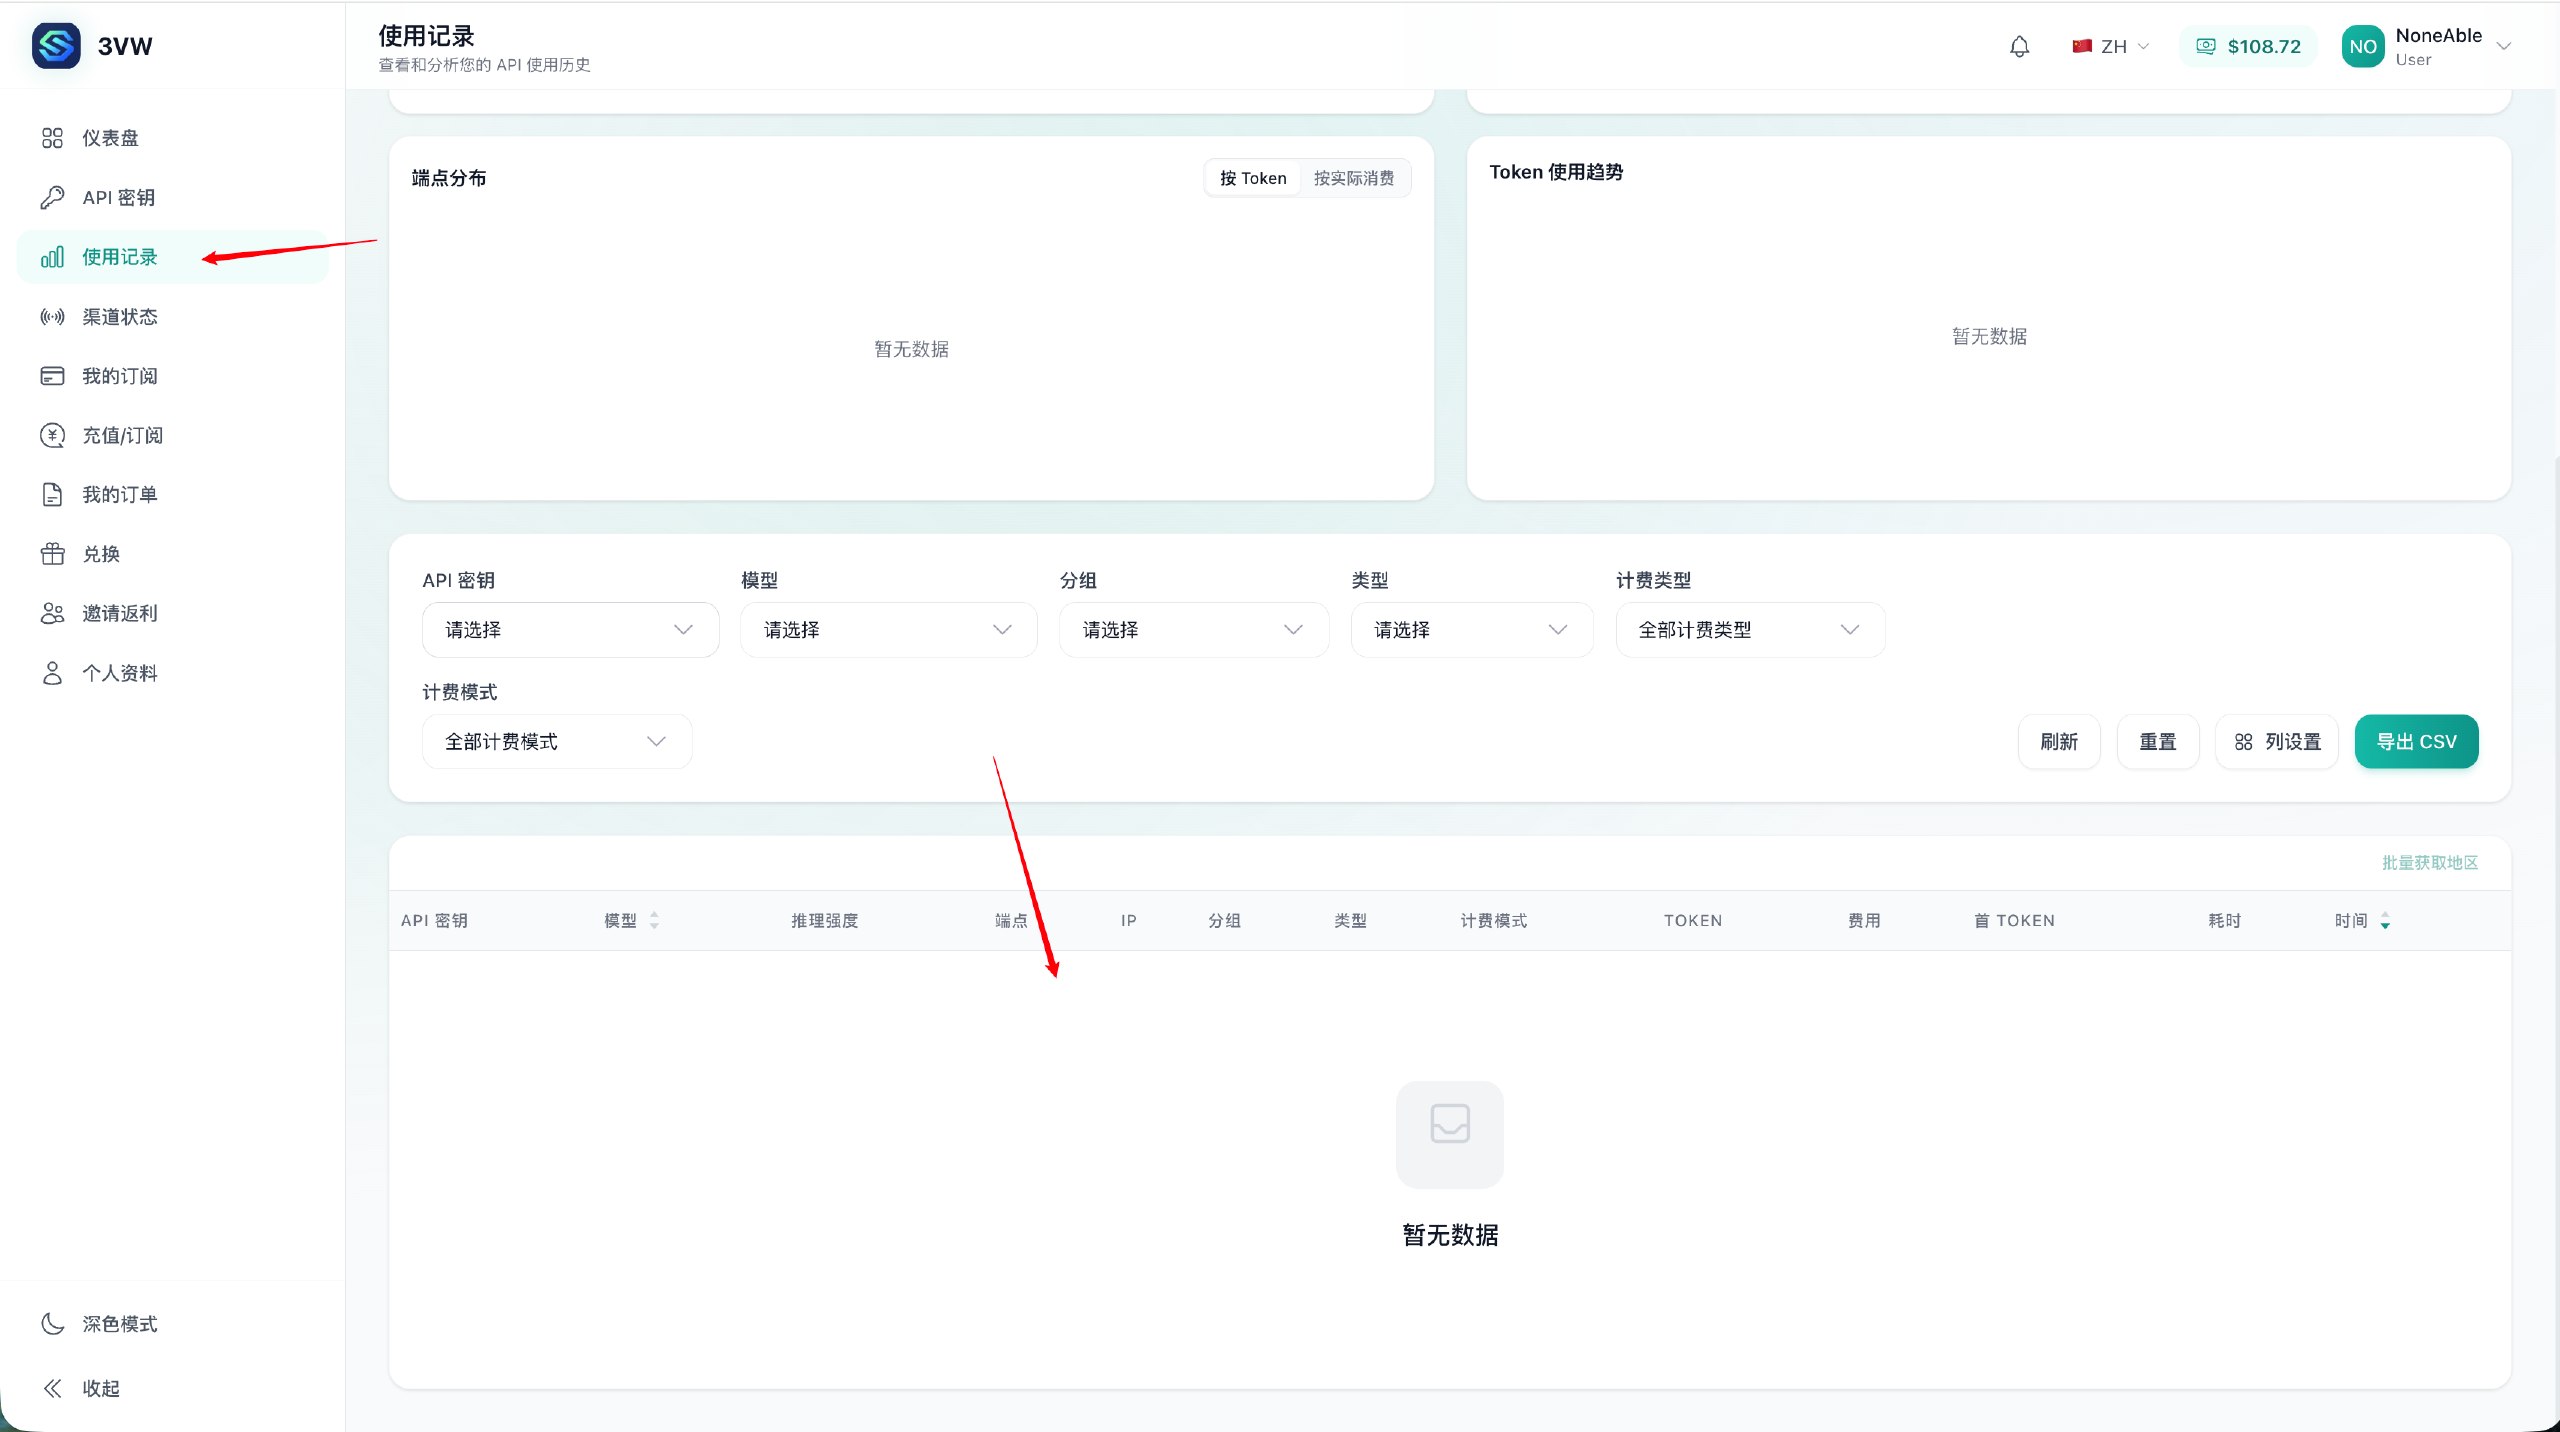The height and width of the screenshot is (1432, 2560).
Task: Sort table by 模型 column arrows
Action: click(654, 920)
